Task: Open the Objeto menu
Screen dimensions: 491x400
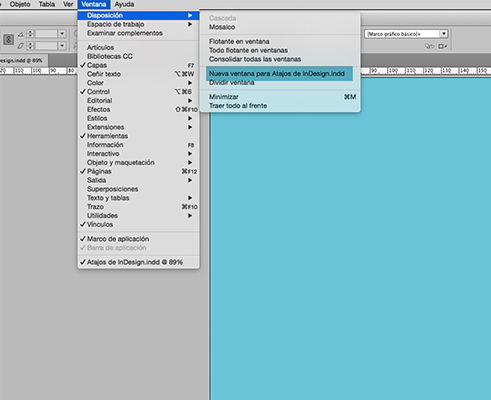Action: coord(20,4)
